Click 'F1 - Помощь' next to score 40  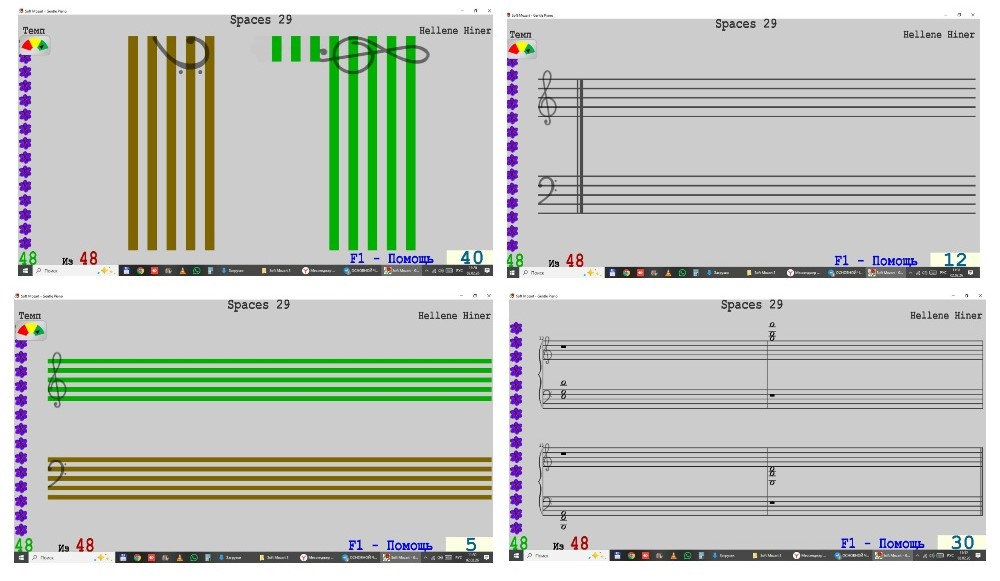point(391,259)
